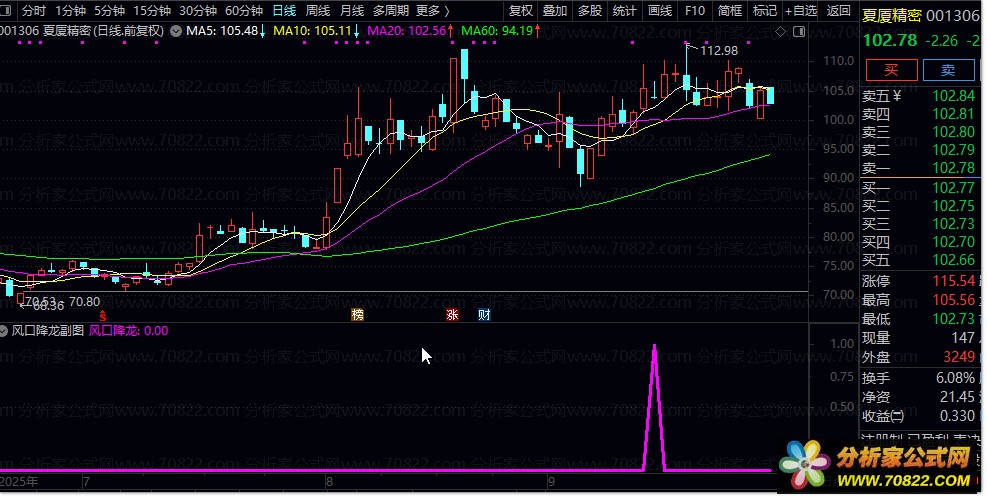Click the 涨 event marker
The height and width of the screenshot is (497, 987).
452,315
